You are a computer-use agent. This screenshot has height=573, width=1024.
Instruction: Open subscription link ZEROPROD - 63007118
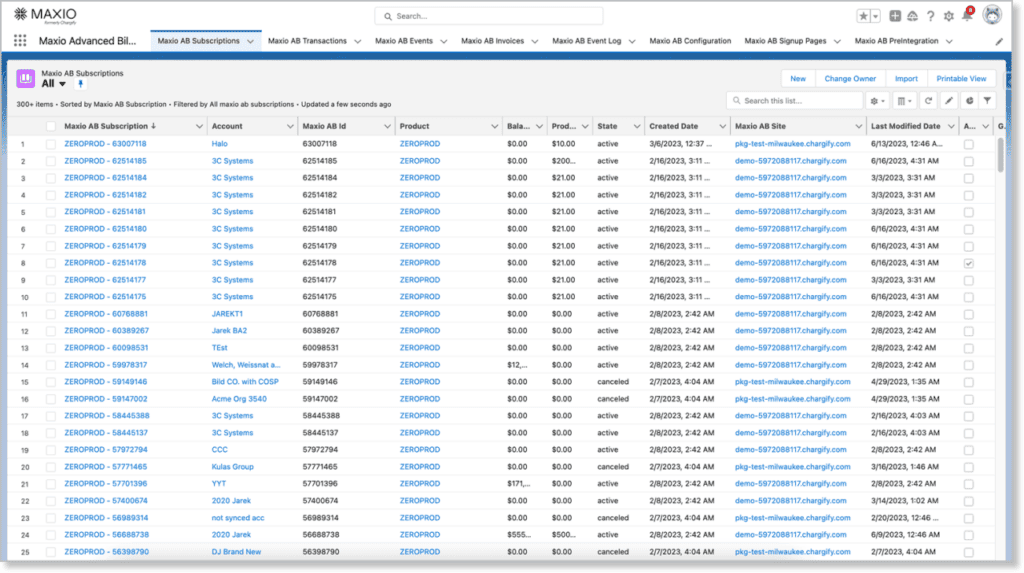[x=105, y=144]
